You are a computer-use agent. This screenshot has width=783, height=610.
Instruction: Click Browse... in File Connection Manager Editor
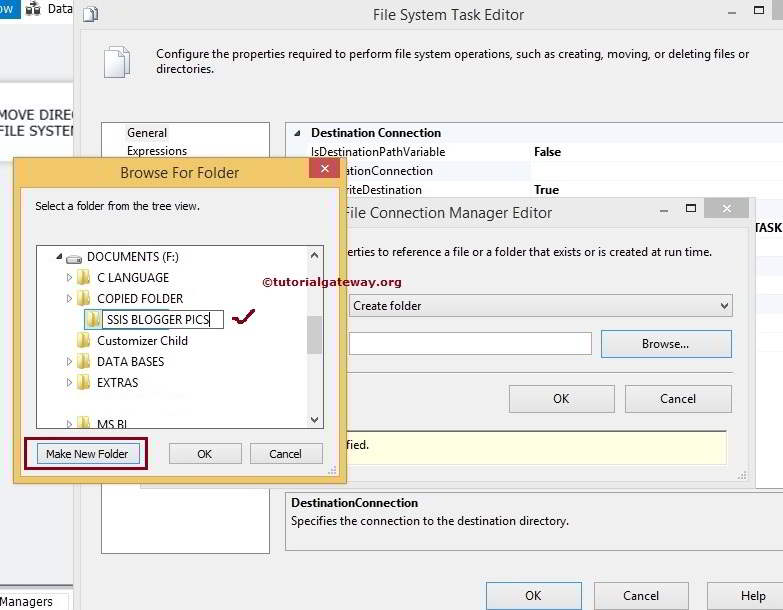tap(666, 344)
